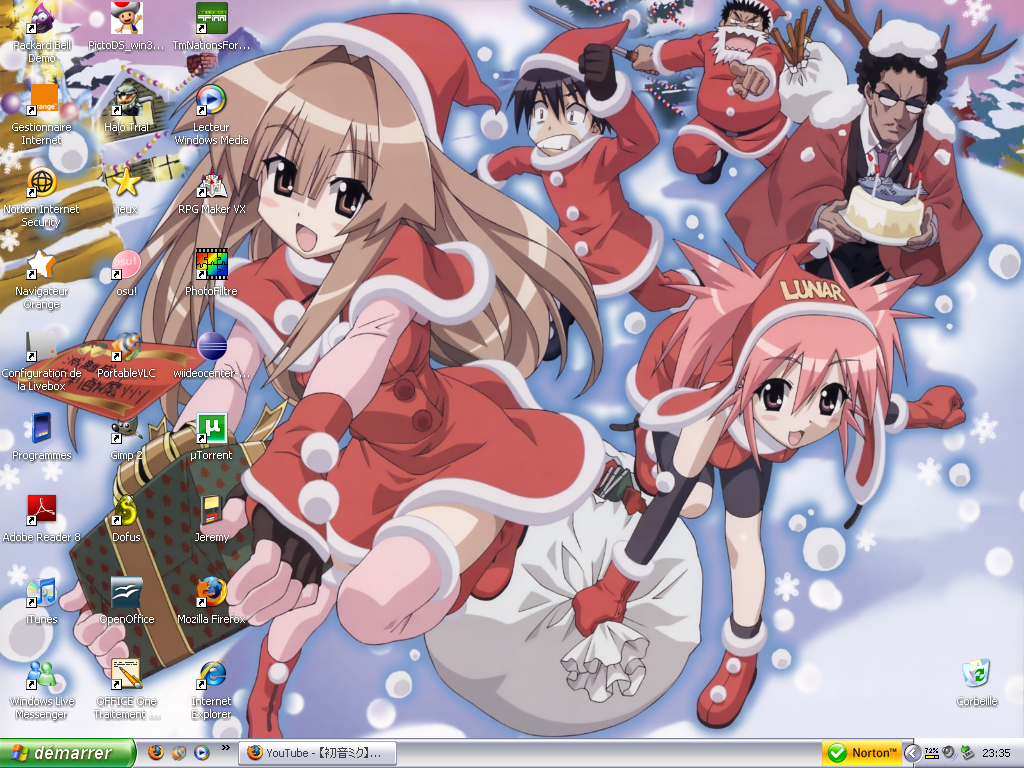Open Configuration de la Livebox icon
Screen dimensions: 1024x768
[x=42, y=362]
